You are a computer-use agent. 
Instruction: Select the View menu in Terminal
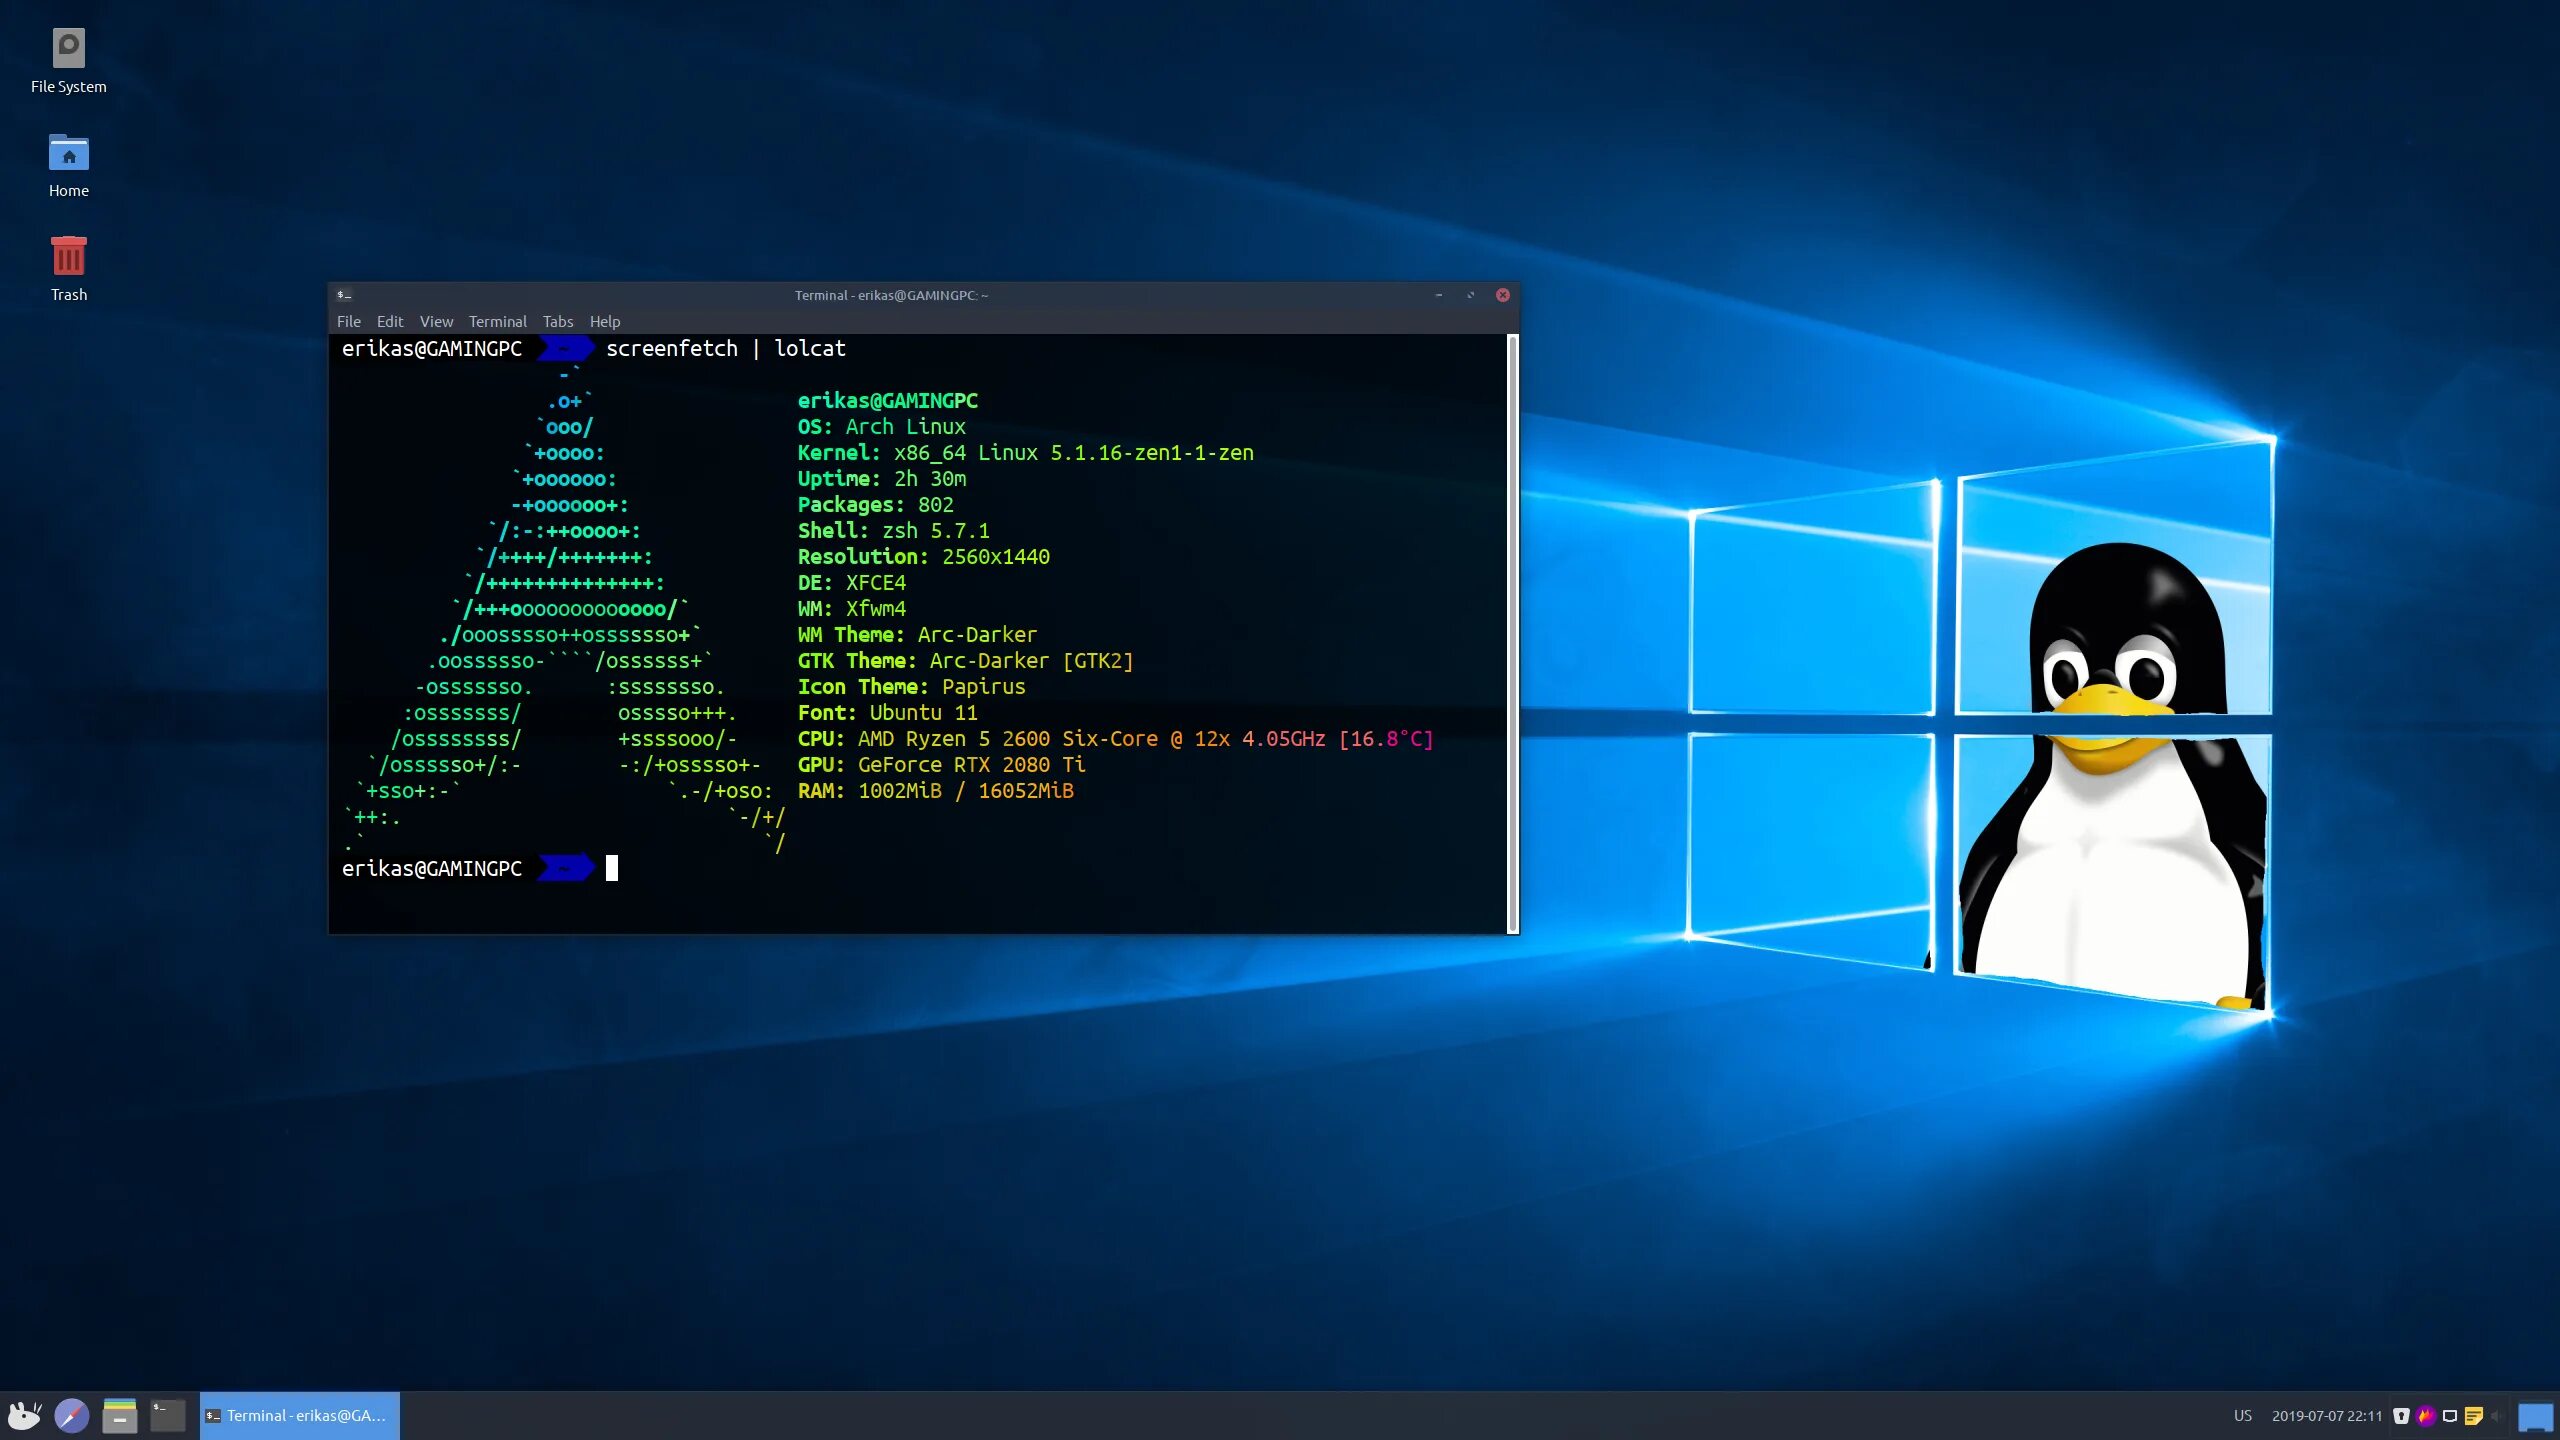[x=436, y=320]
